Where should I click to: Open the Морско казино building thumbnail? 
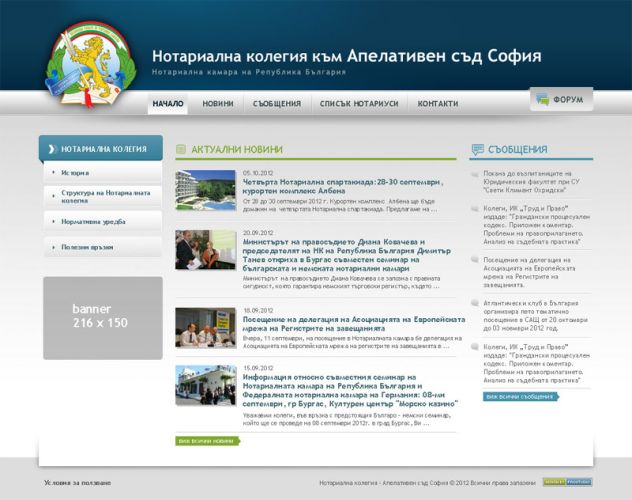point(206,385)
